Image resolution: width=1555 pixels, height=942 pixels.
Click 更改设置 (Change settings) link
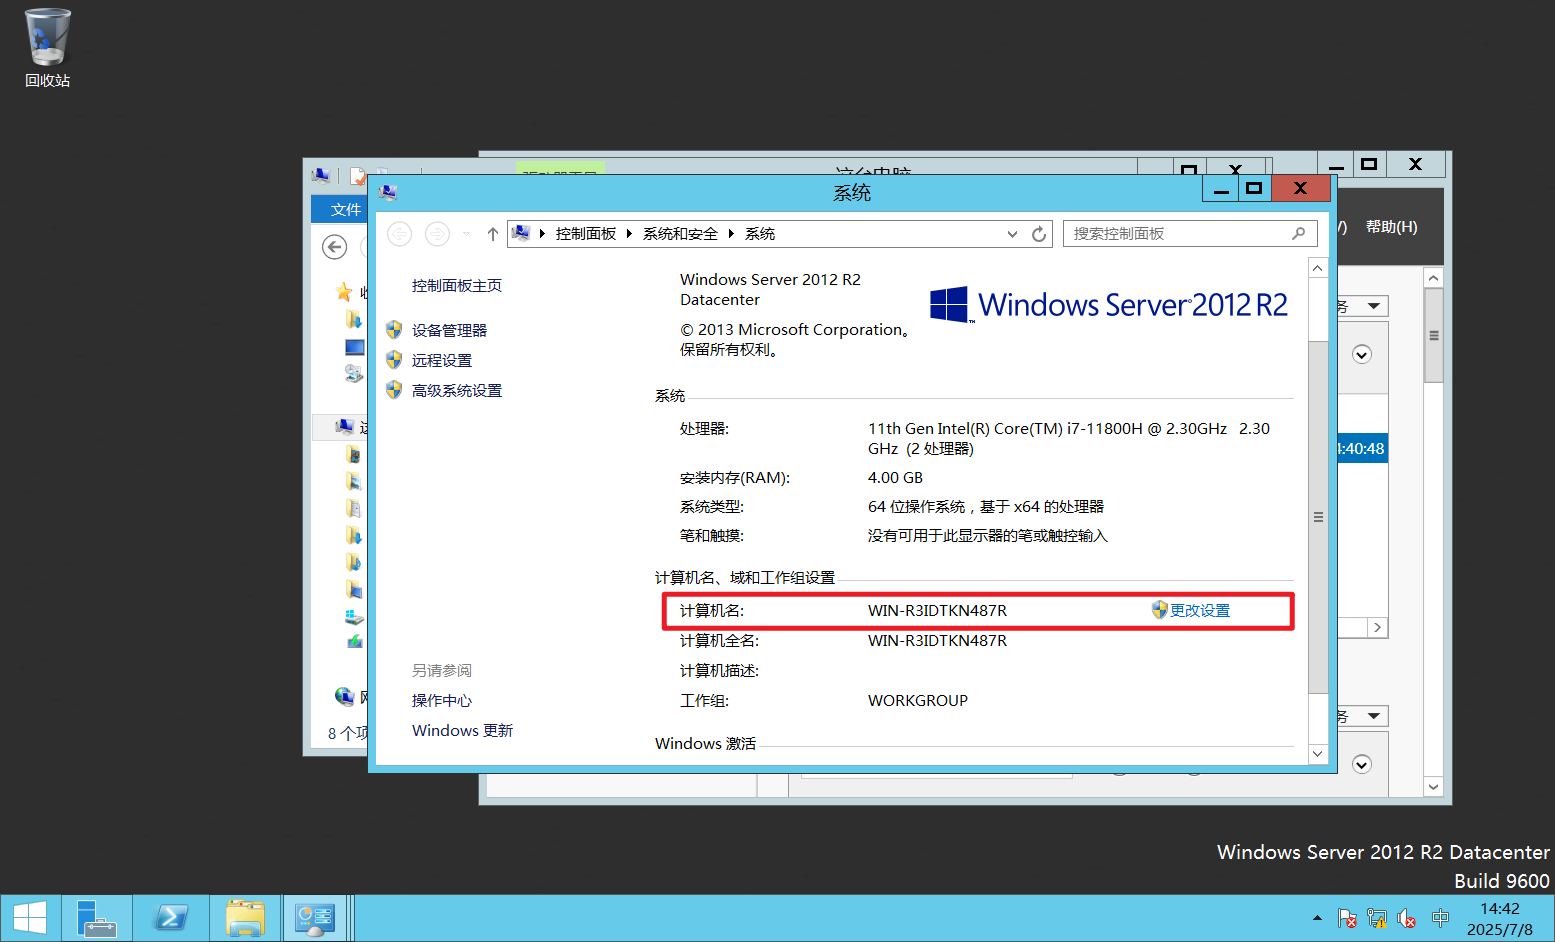1200,611
